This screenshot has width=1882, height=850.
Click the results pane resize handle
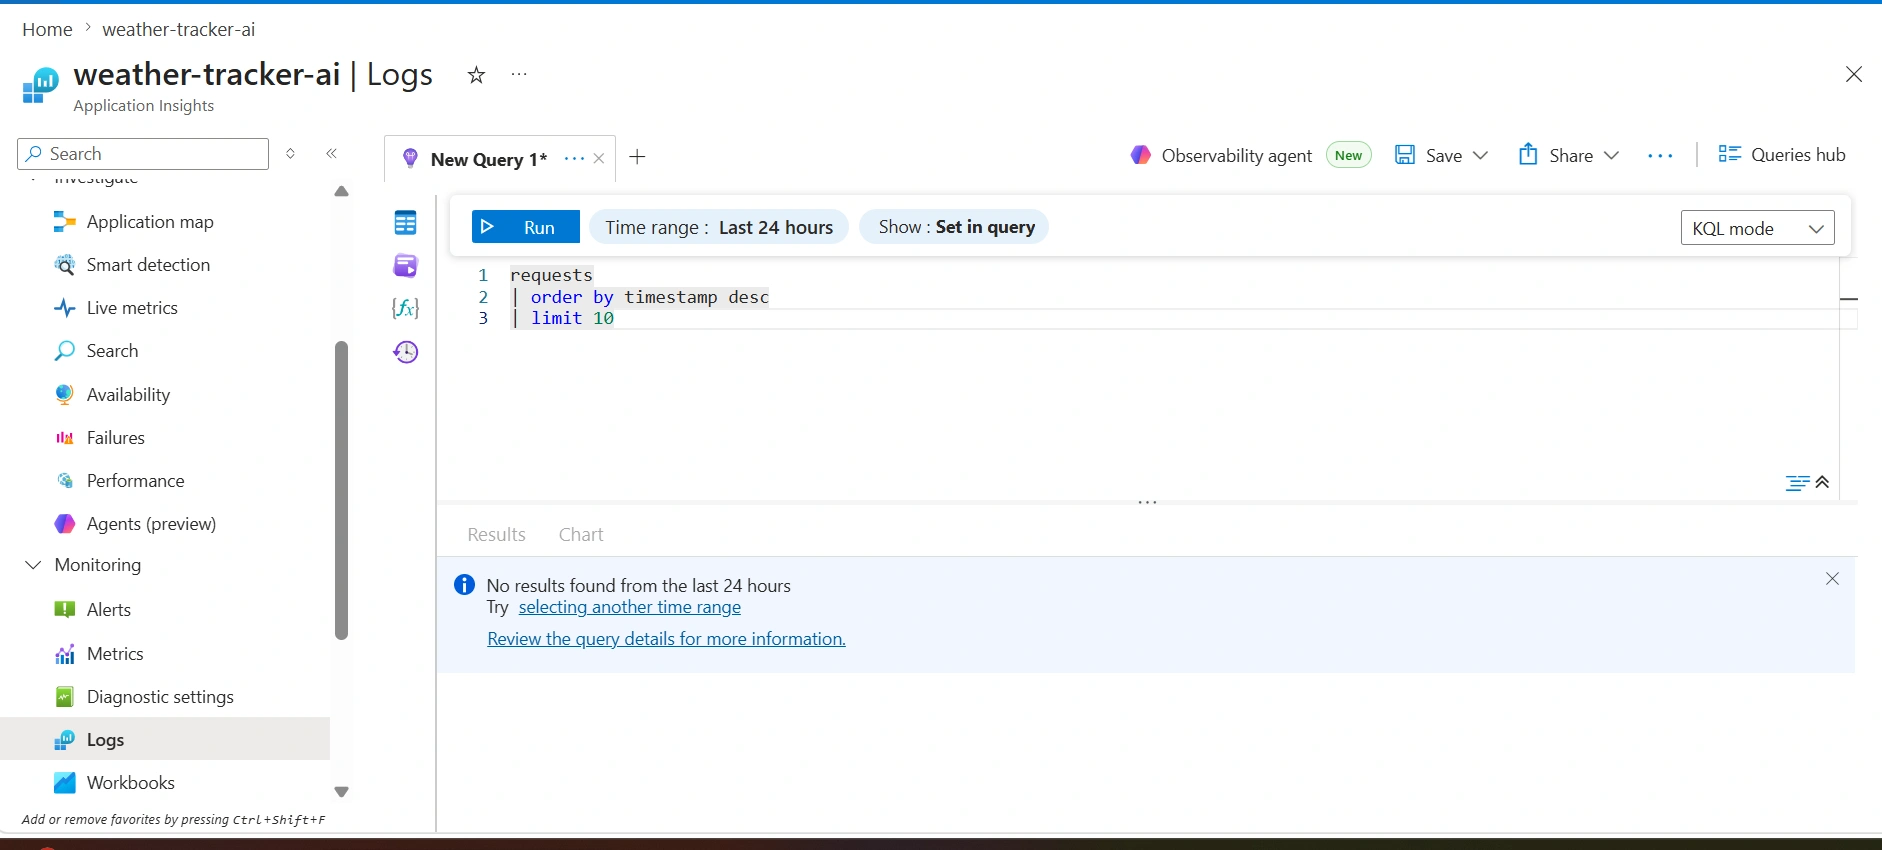(x=1147, y=503)
